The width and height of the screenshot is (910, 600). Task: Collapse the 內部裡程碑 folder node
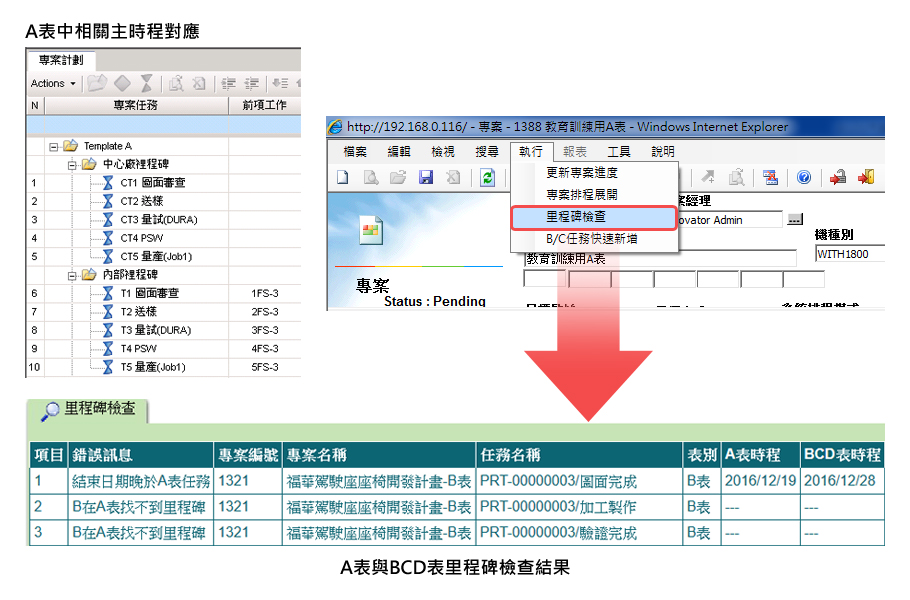(x=72, y=275)
